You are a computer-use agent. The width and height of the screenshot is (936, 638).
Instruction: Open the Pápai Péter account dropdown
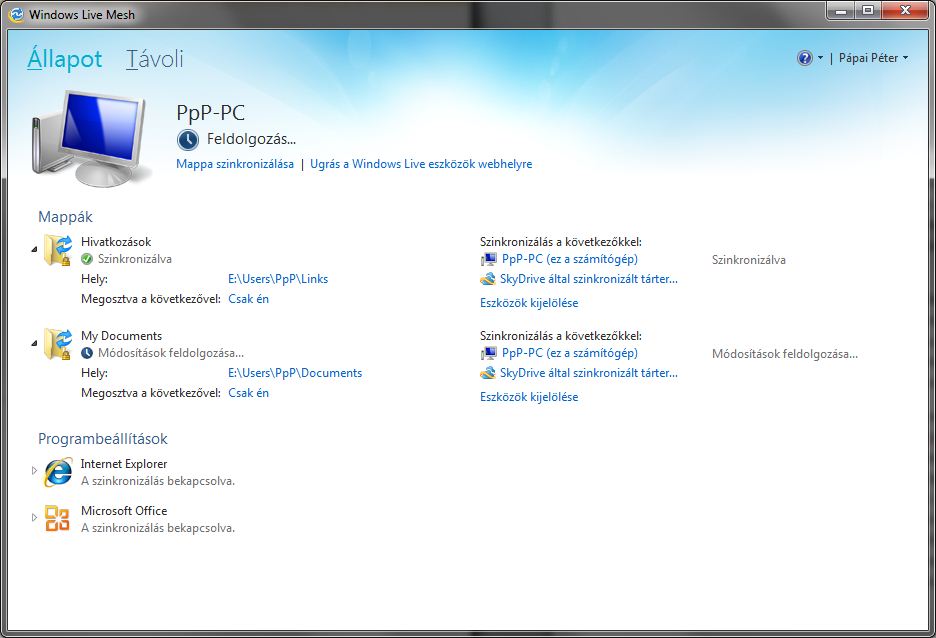click(x=873, y=58)
